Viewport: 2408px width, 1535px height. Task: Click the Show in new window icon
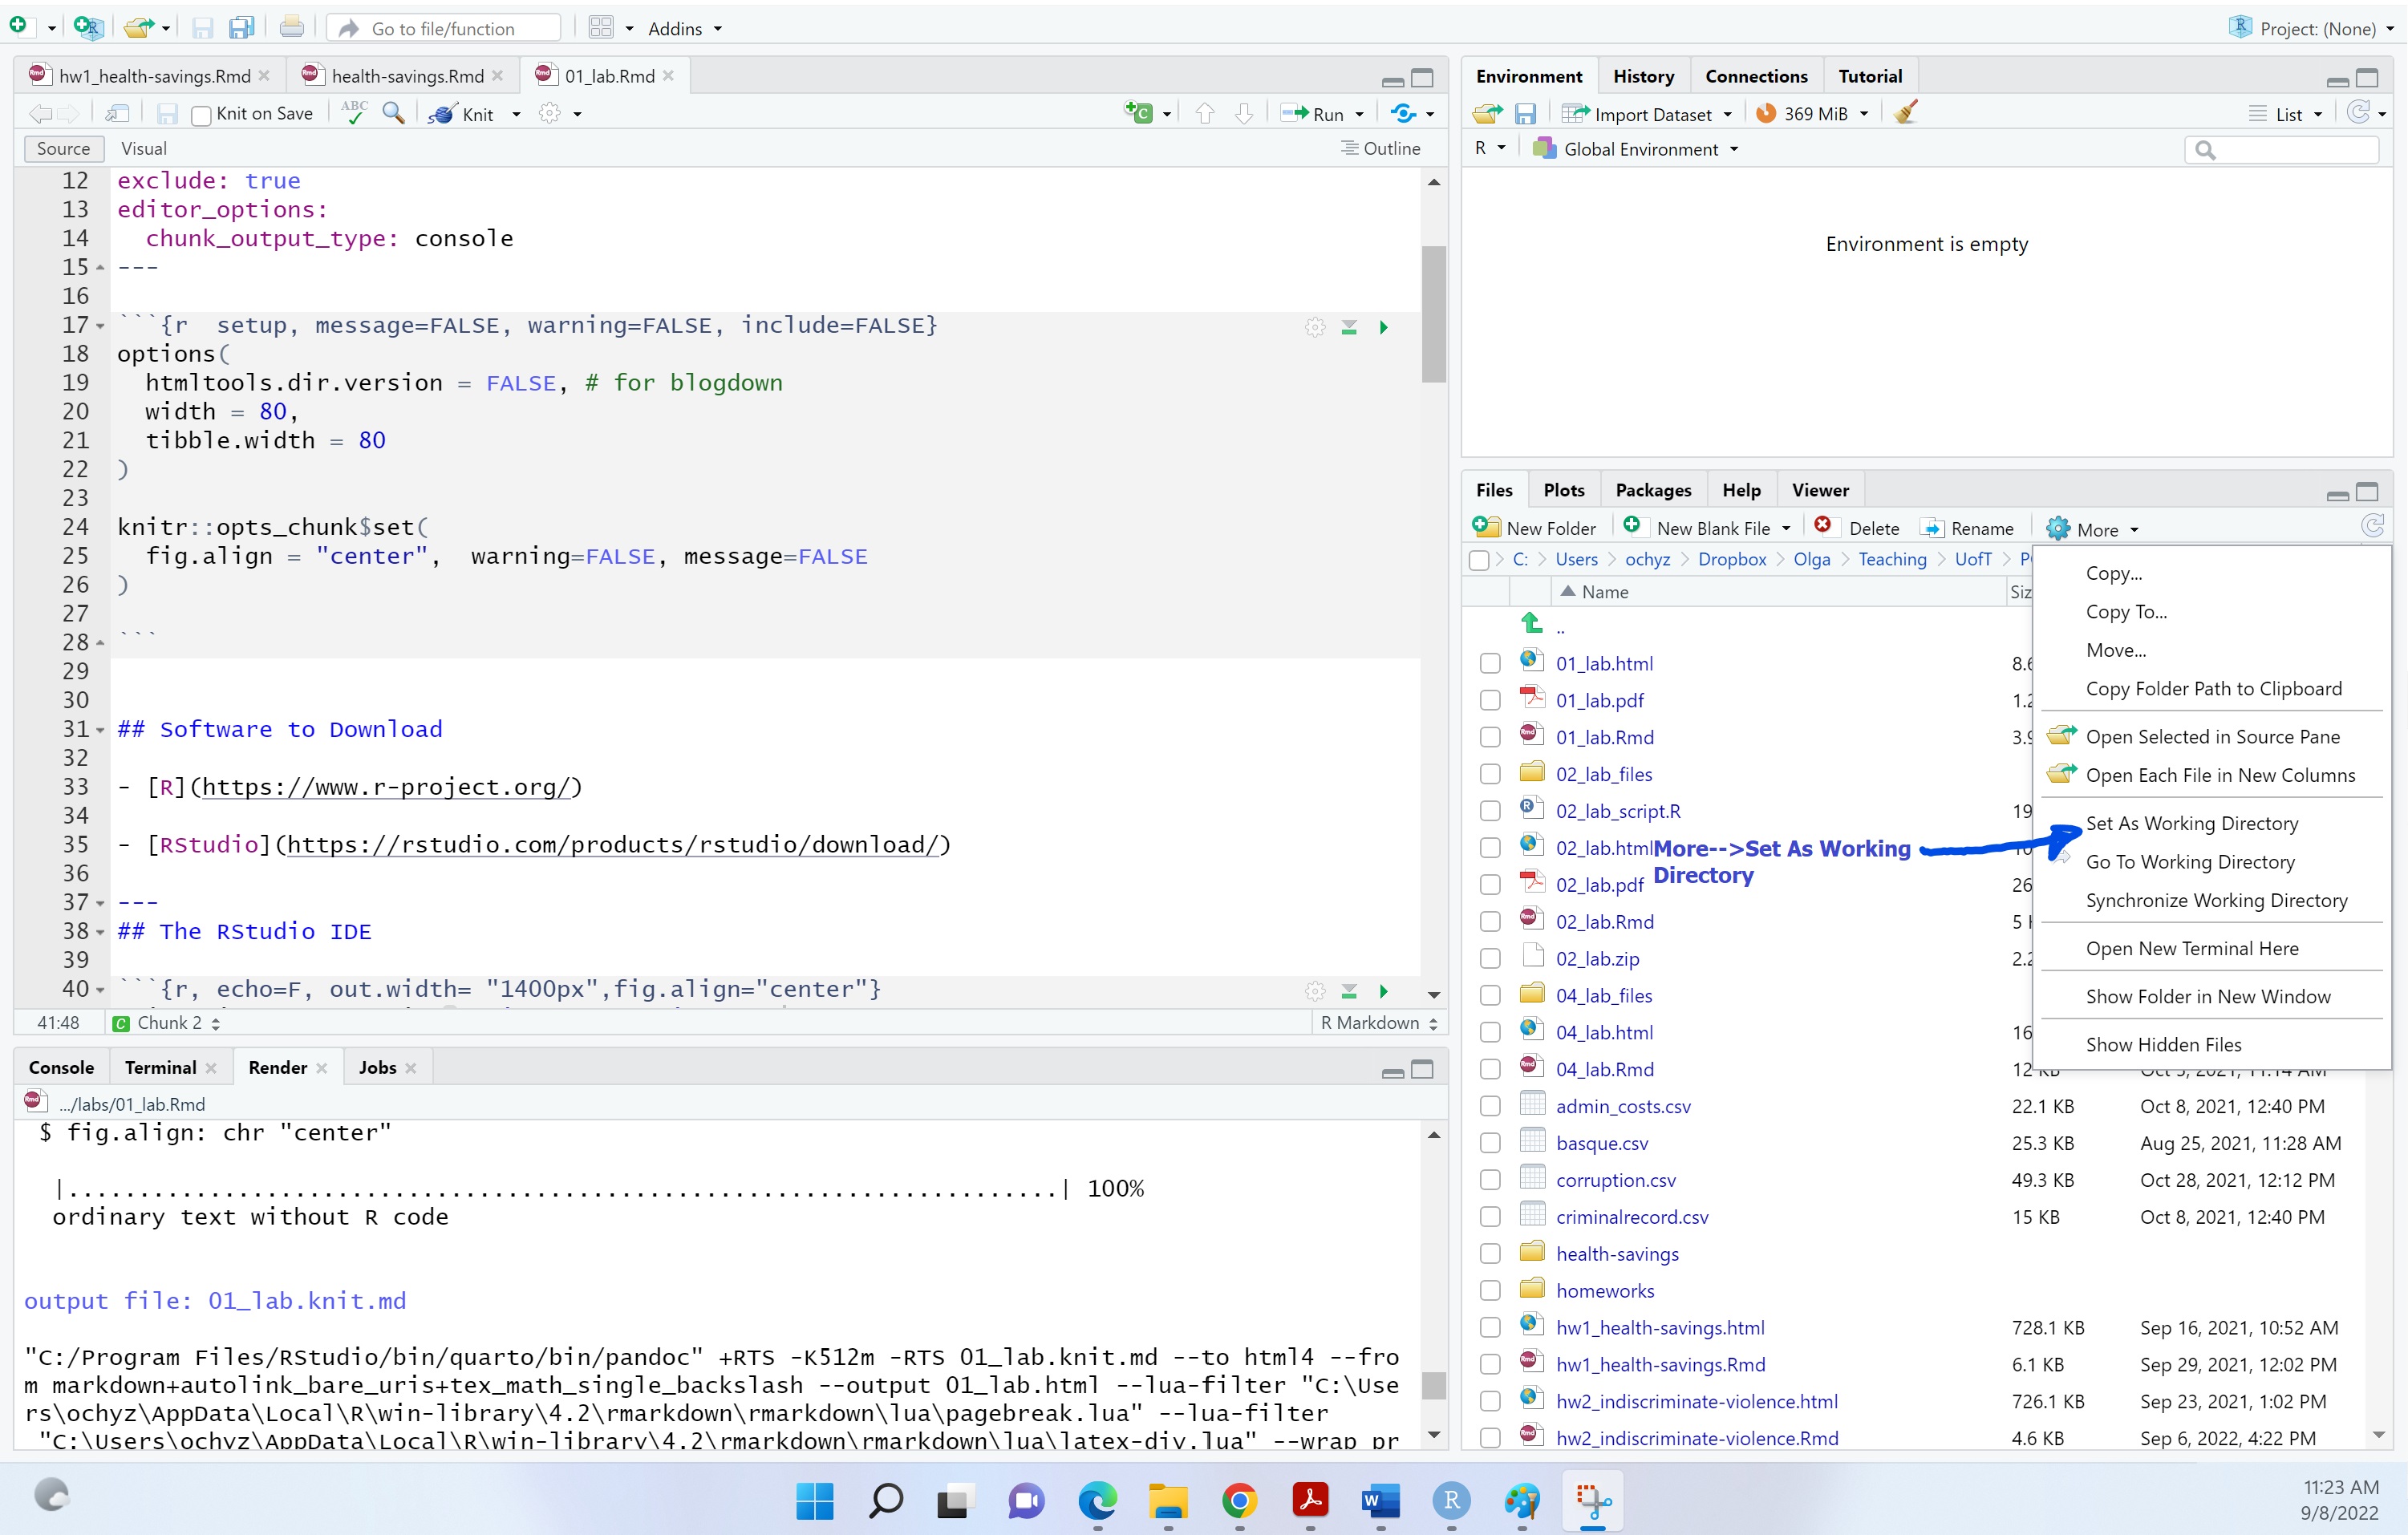pos(117,114)
